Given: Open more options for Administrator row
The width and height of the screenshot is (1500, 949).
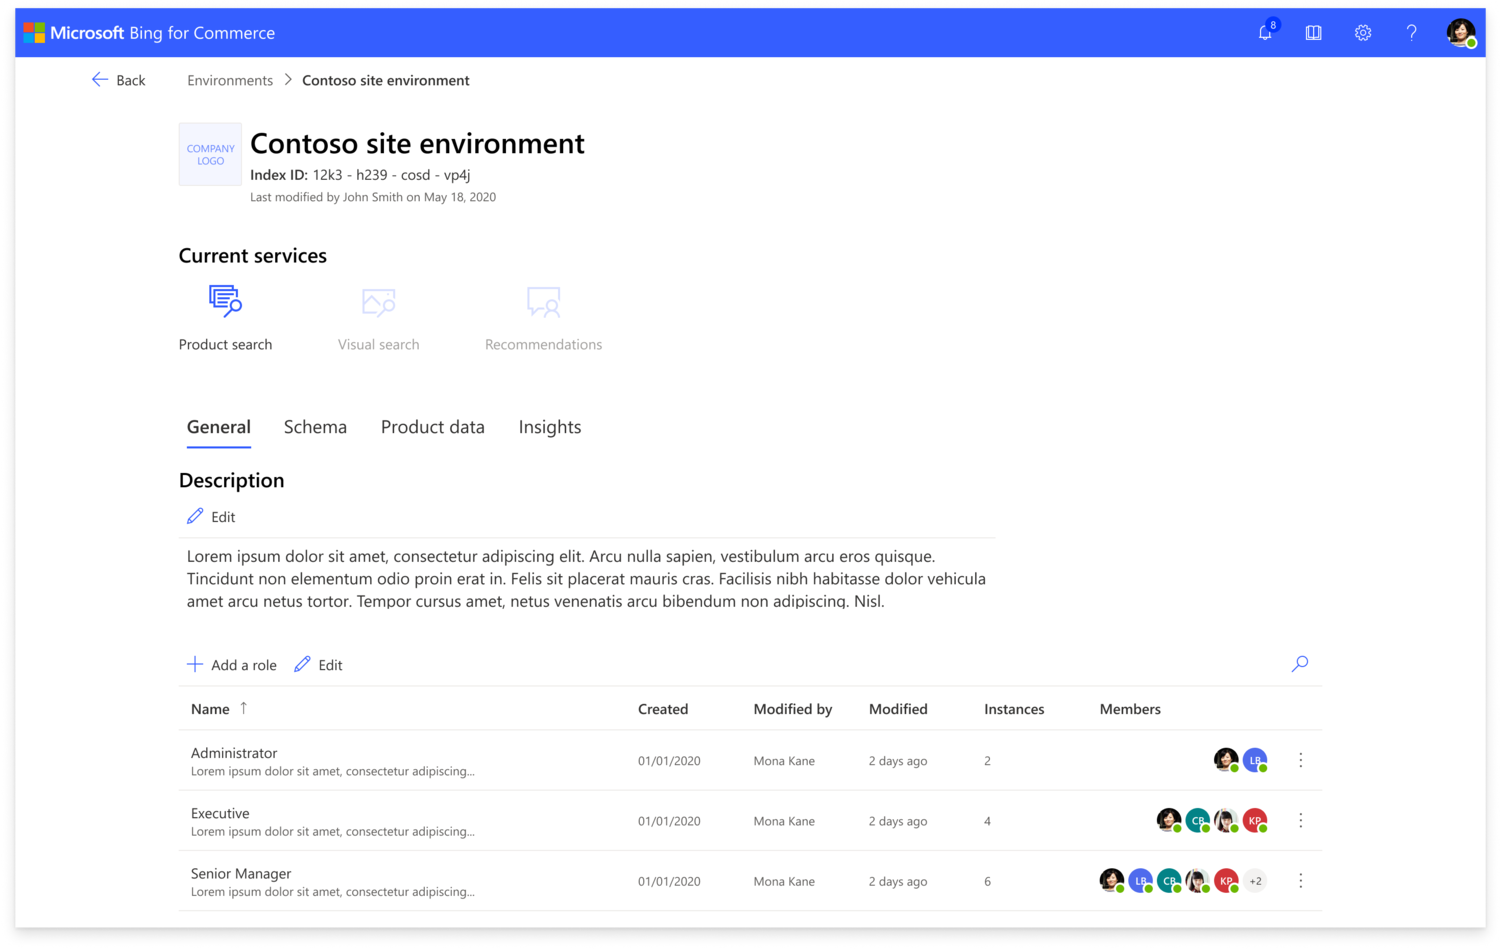Looking at the screenshot, I should [x=1300, y=760].
